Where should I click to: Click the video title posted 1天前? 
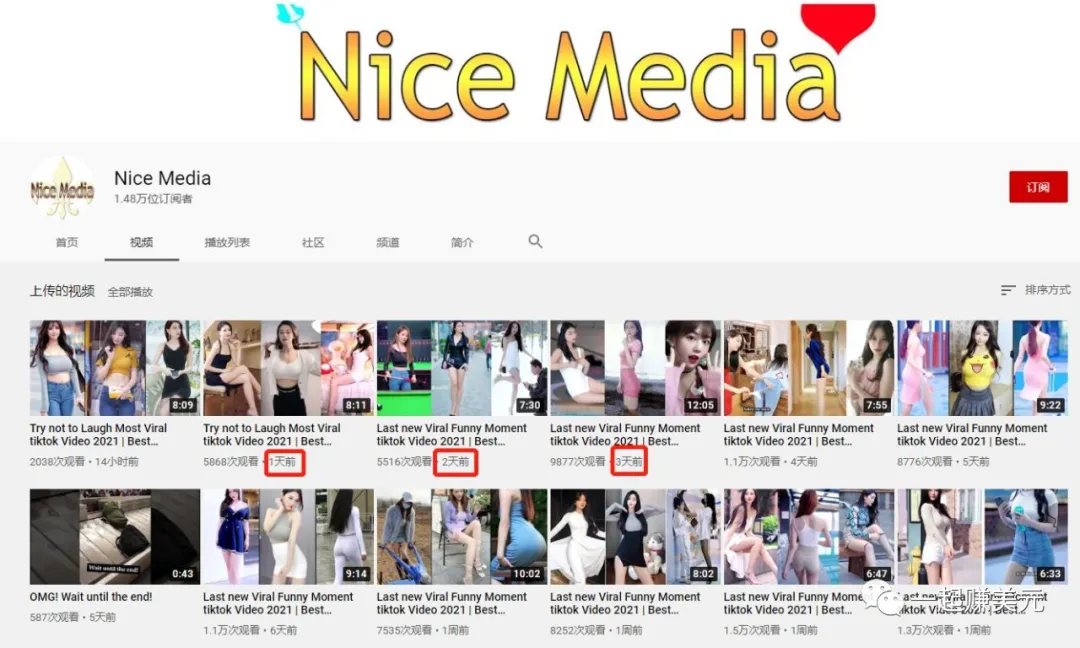click(x=272, y=435)
